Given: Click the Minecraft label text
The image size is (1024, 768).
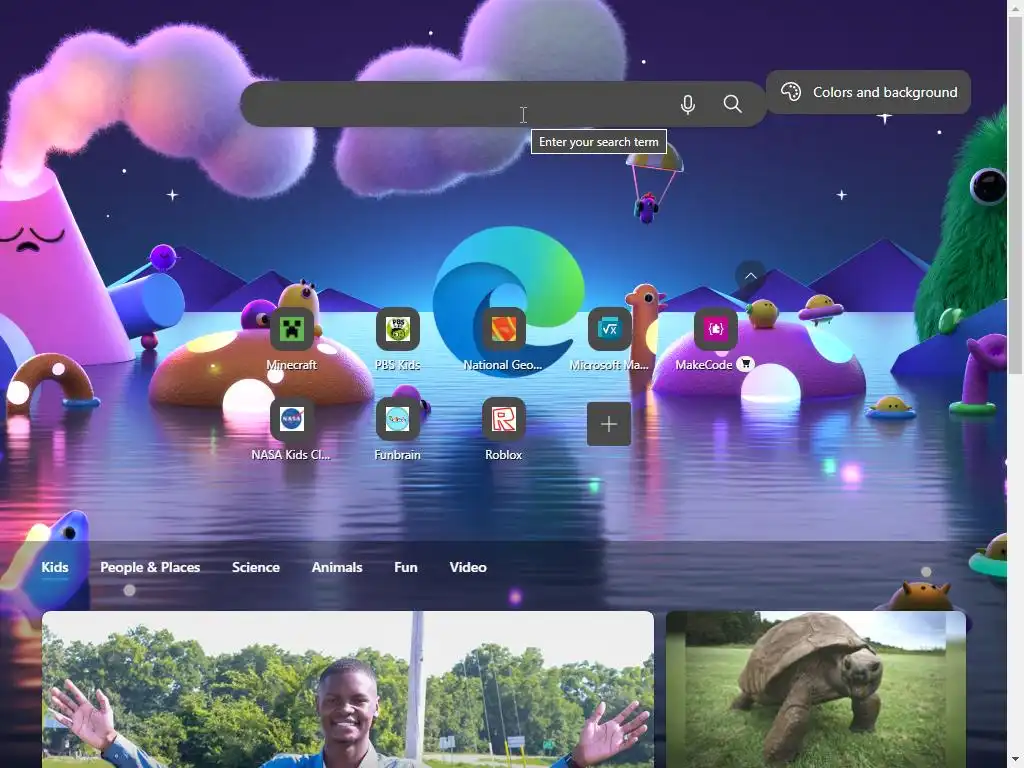Looking at the screenshot, I should click(x=291, y=365).
